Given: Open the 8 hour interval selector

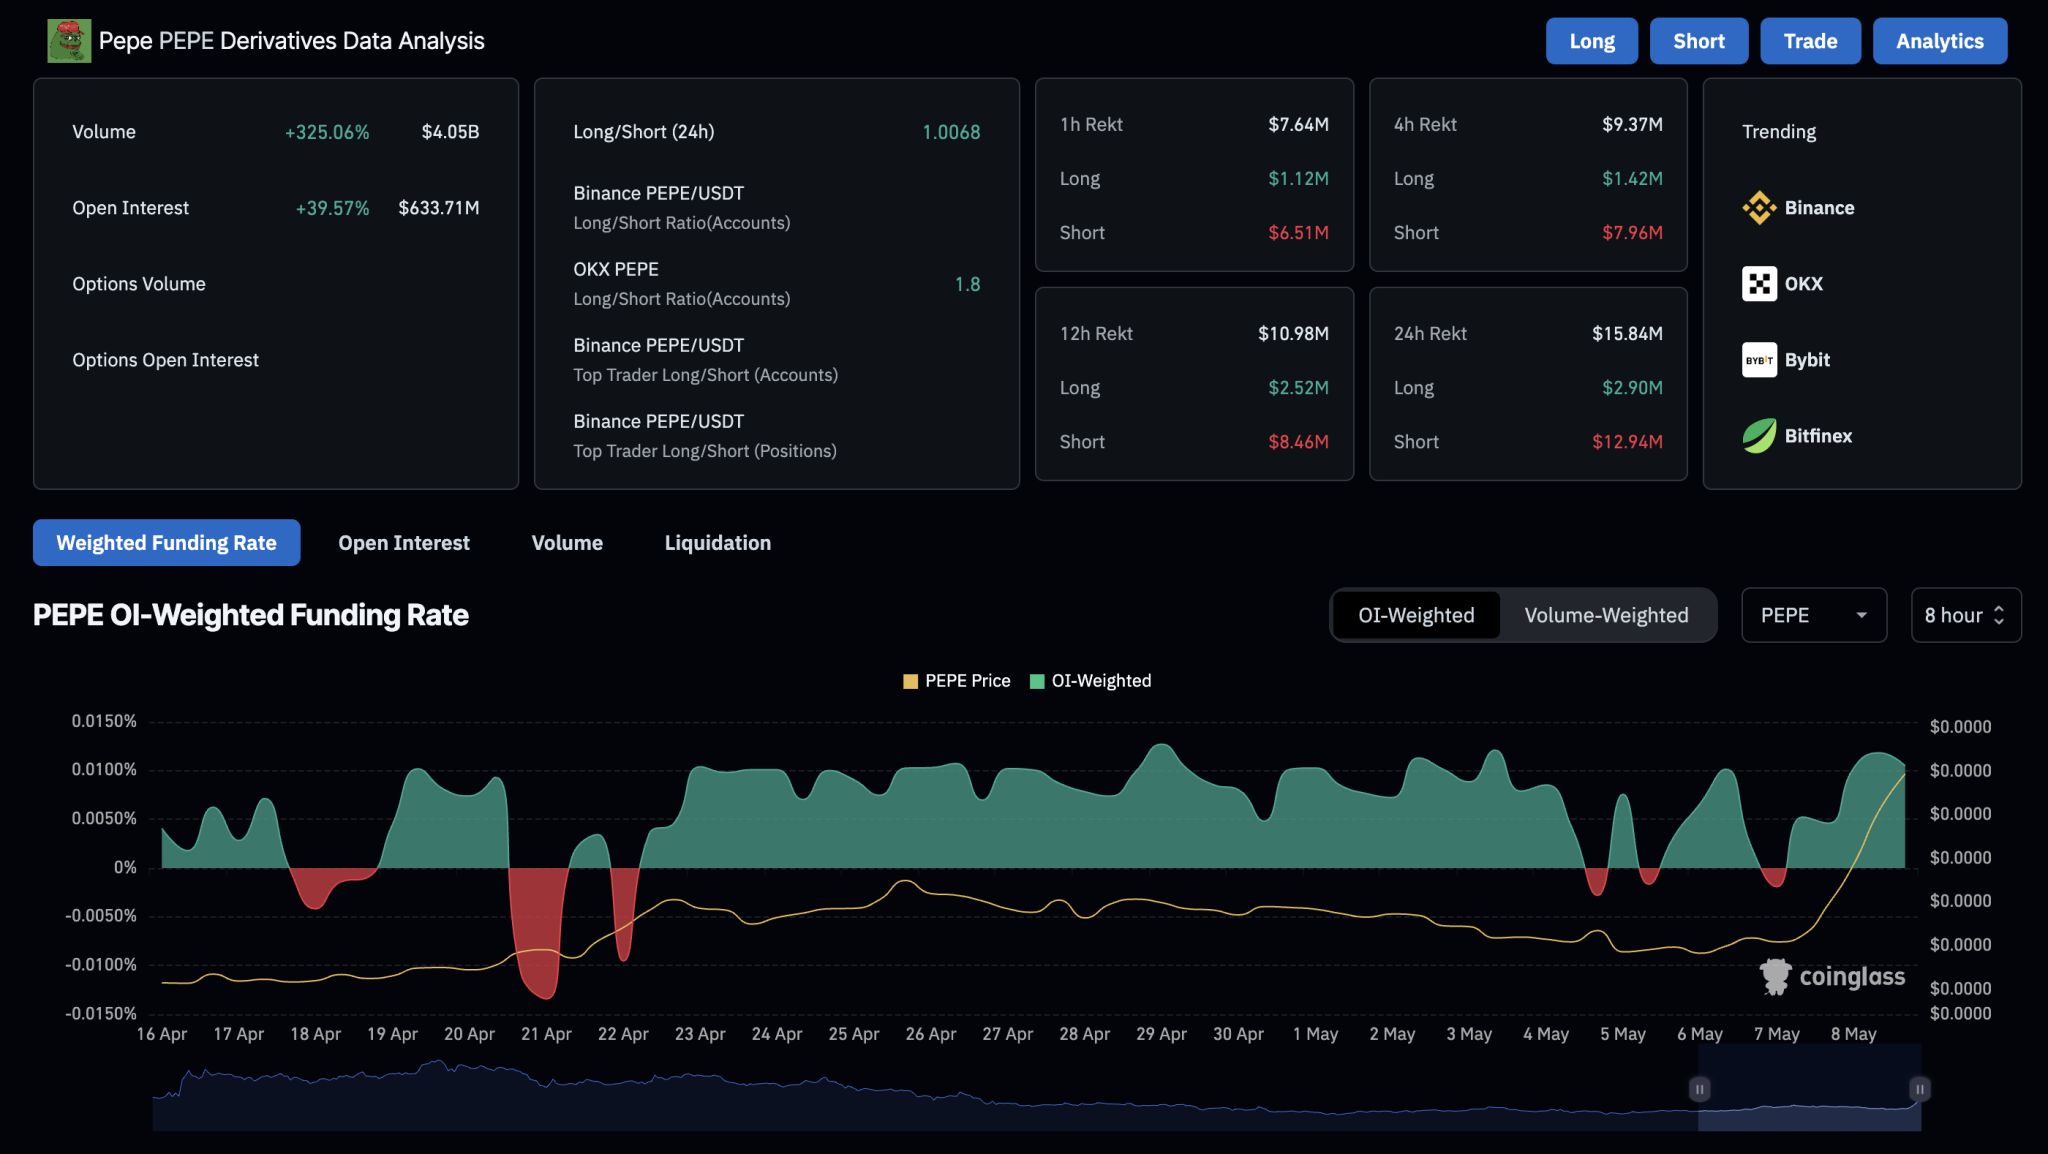Looking at the screenshot, I should coord(1965,615).
